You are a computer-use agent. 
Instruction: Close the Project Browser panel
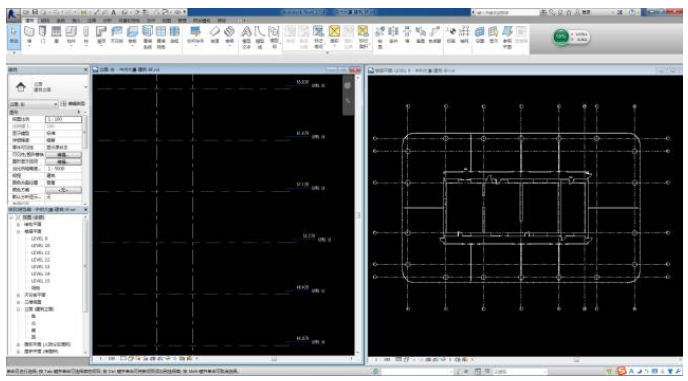pyautogui.click(x=86, y=209)
